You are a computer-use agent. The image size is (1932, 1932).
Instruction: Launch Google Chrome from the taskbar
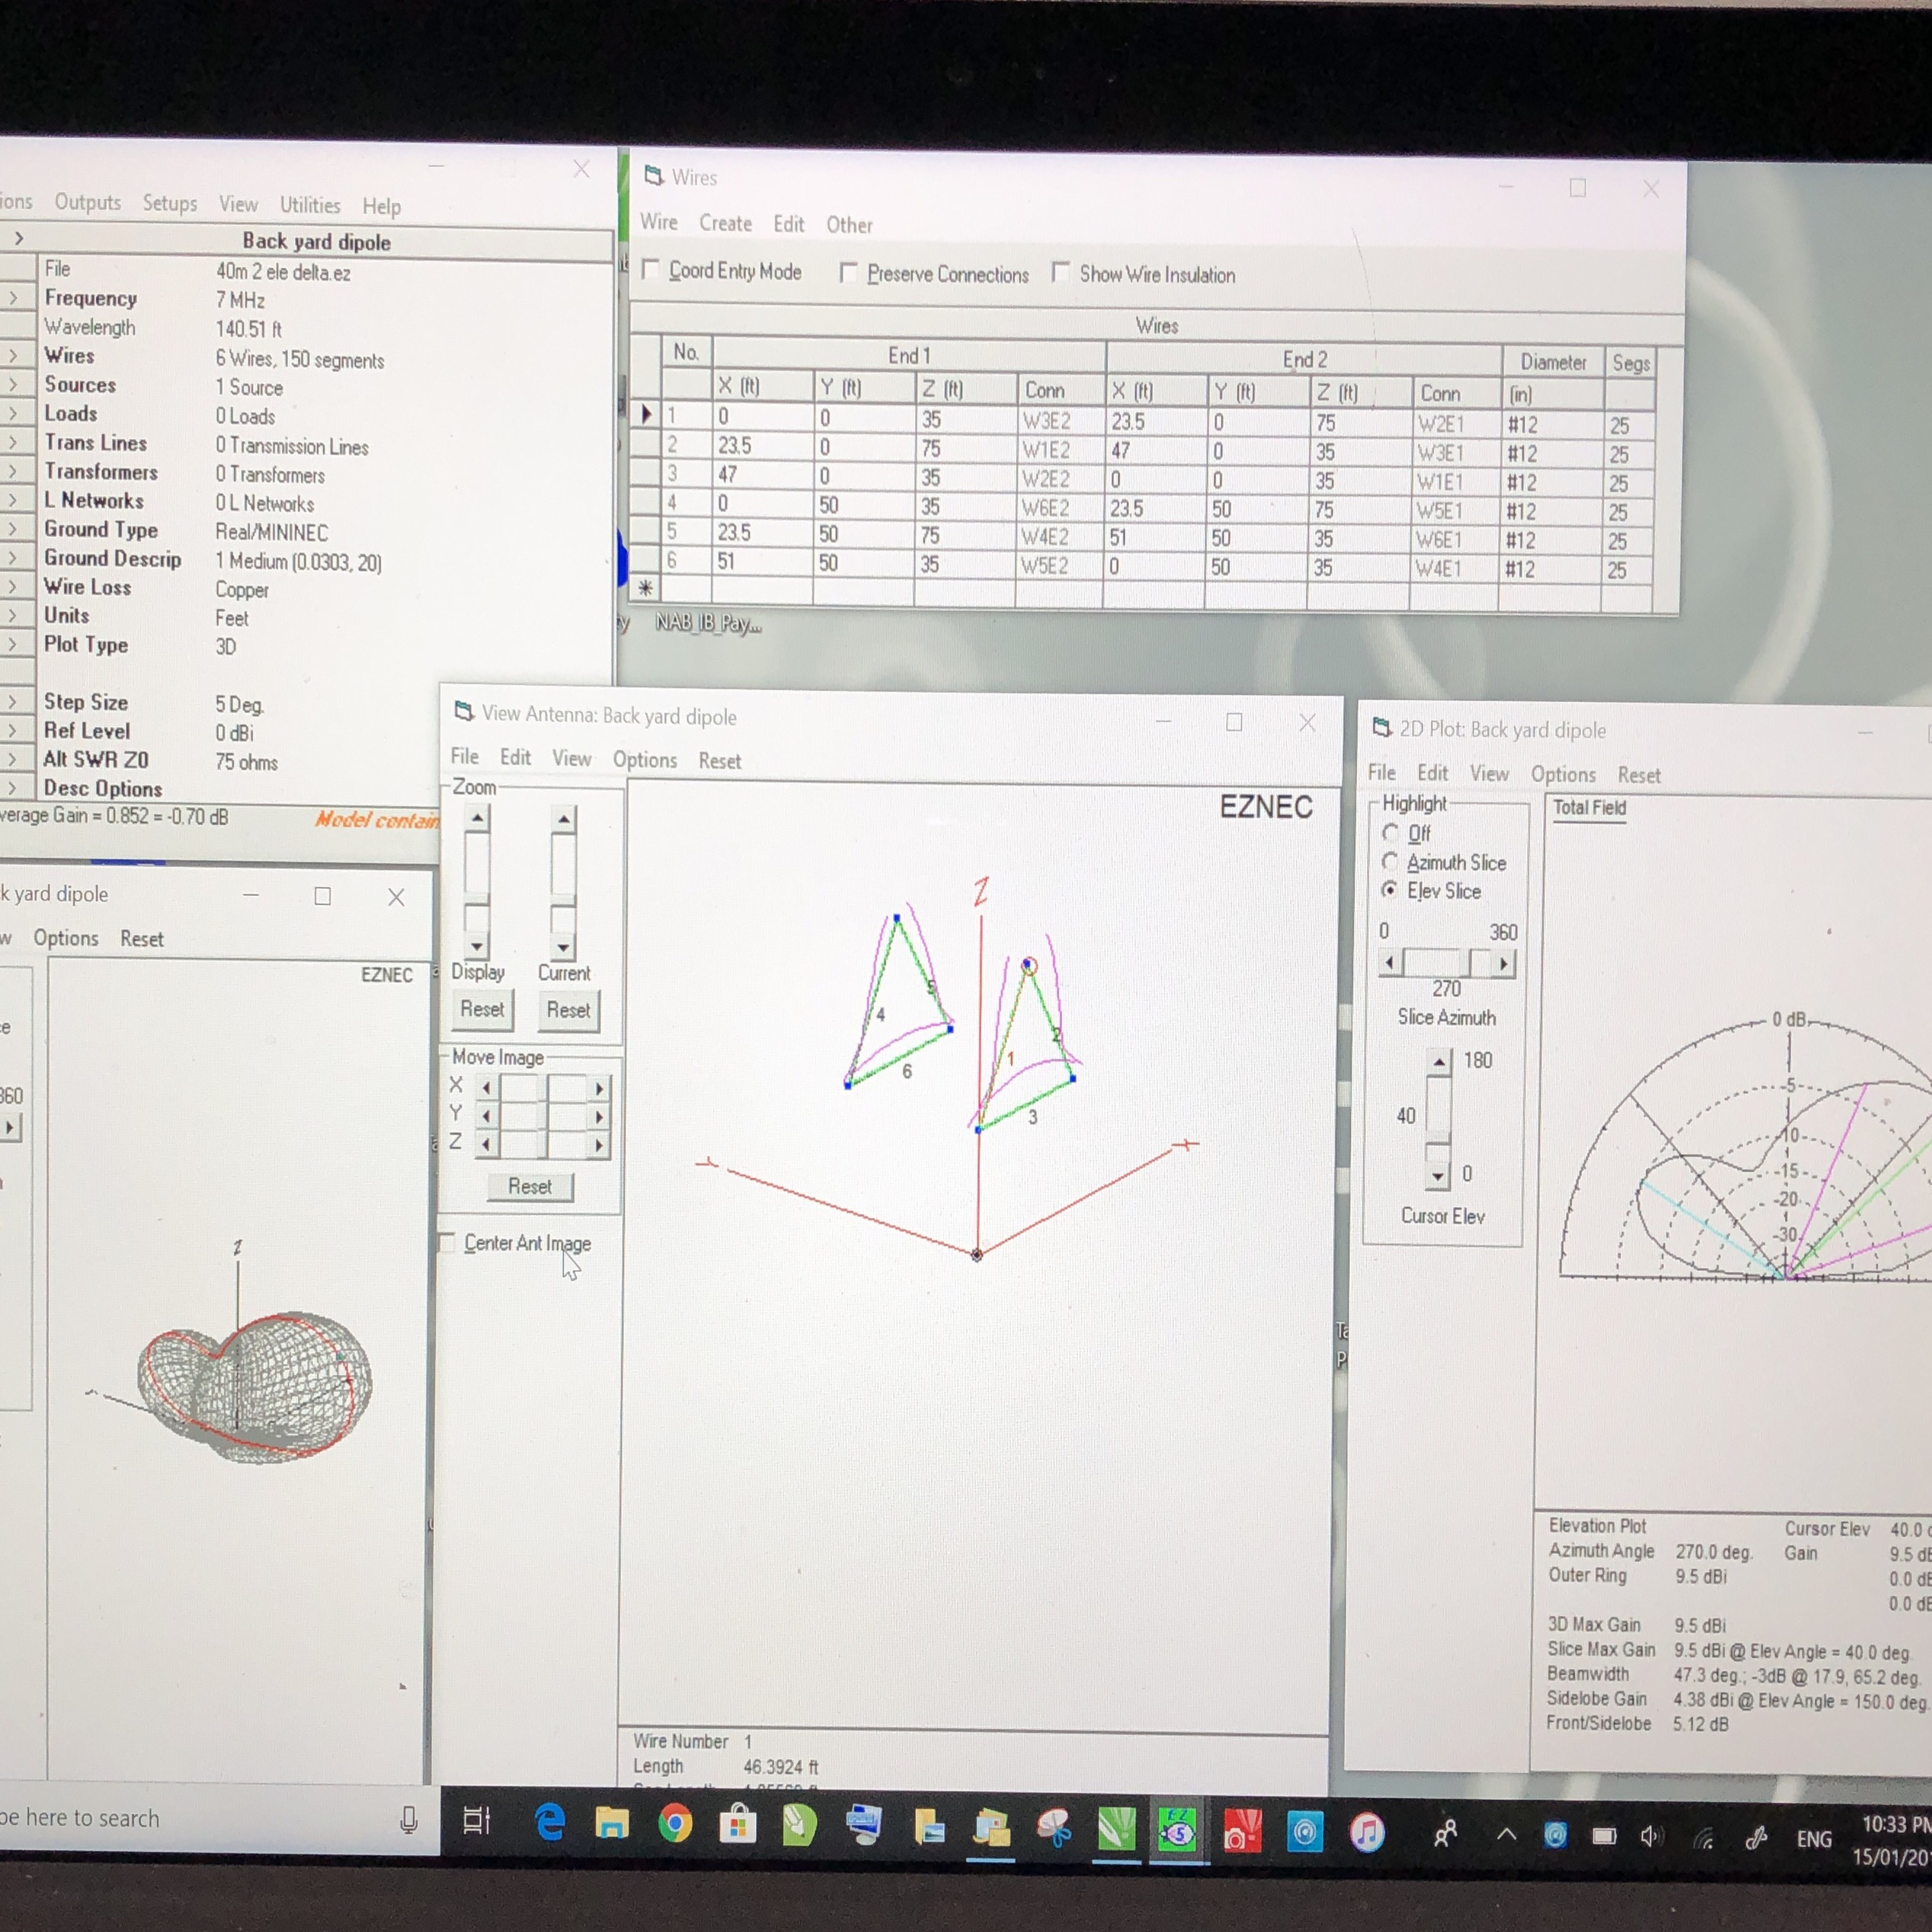click(675, 1824)
